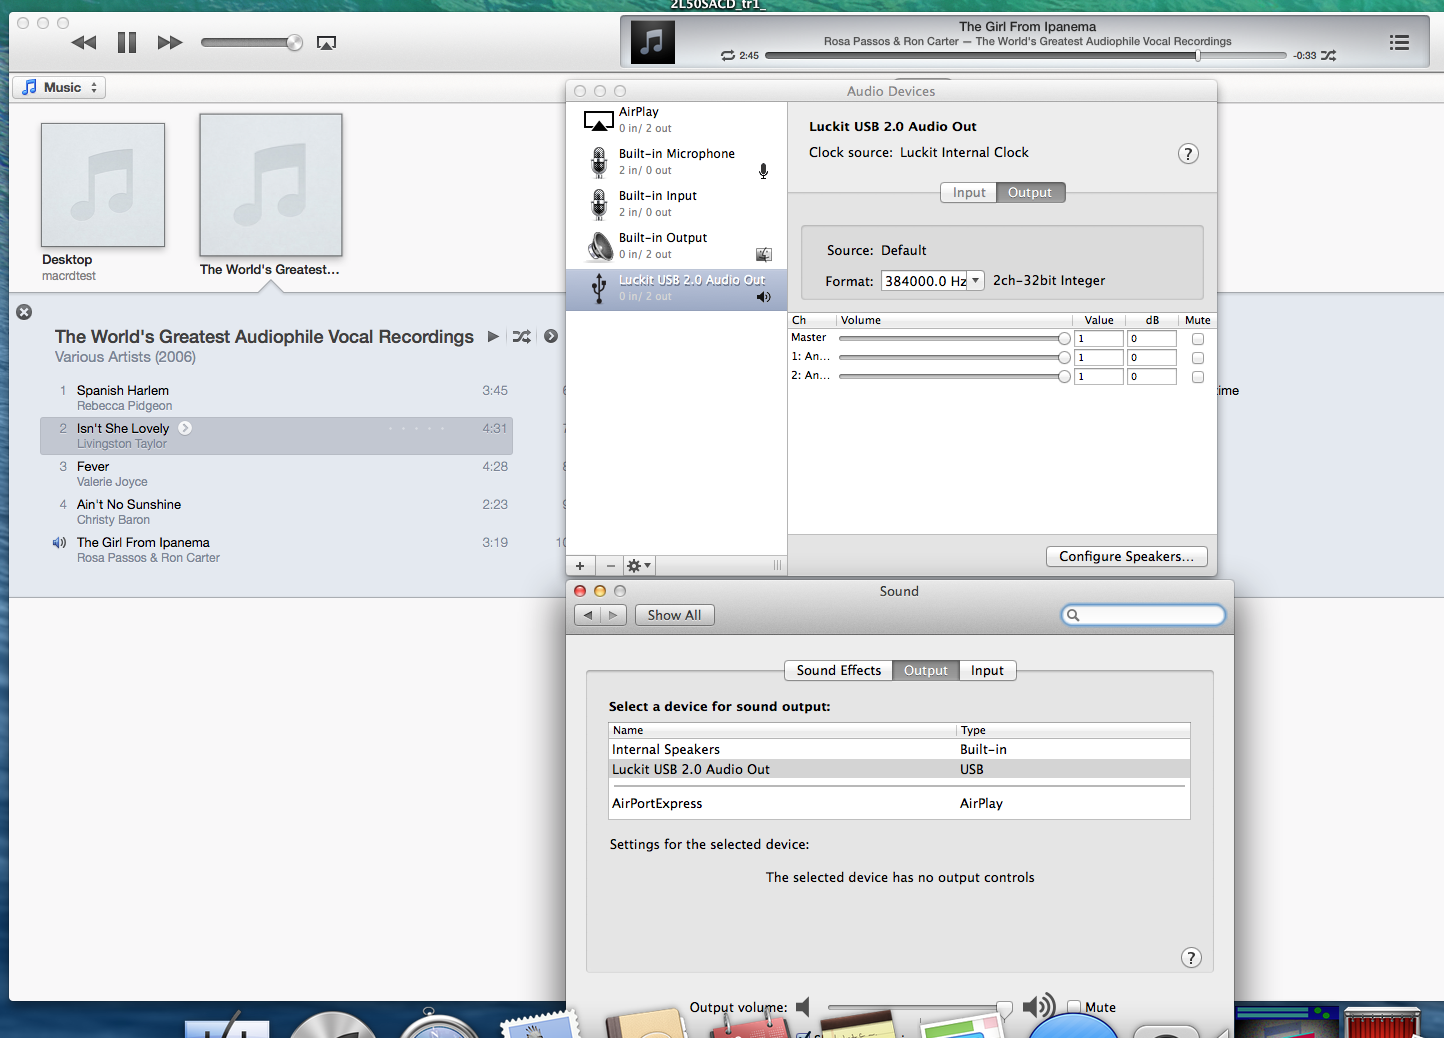Viewport: 1444px width, 1038px height.
Task: Toggle the Master channel mute checkbox
Action: point(1198,339)
